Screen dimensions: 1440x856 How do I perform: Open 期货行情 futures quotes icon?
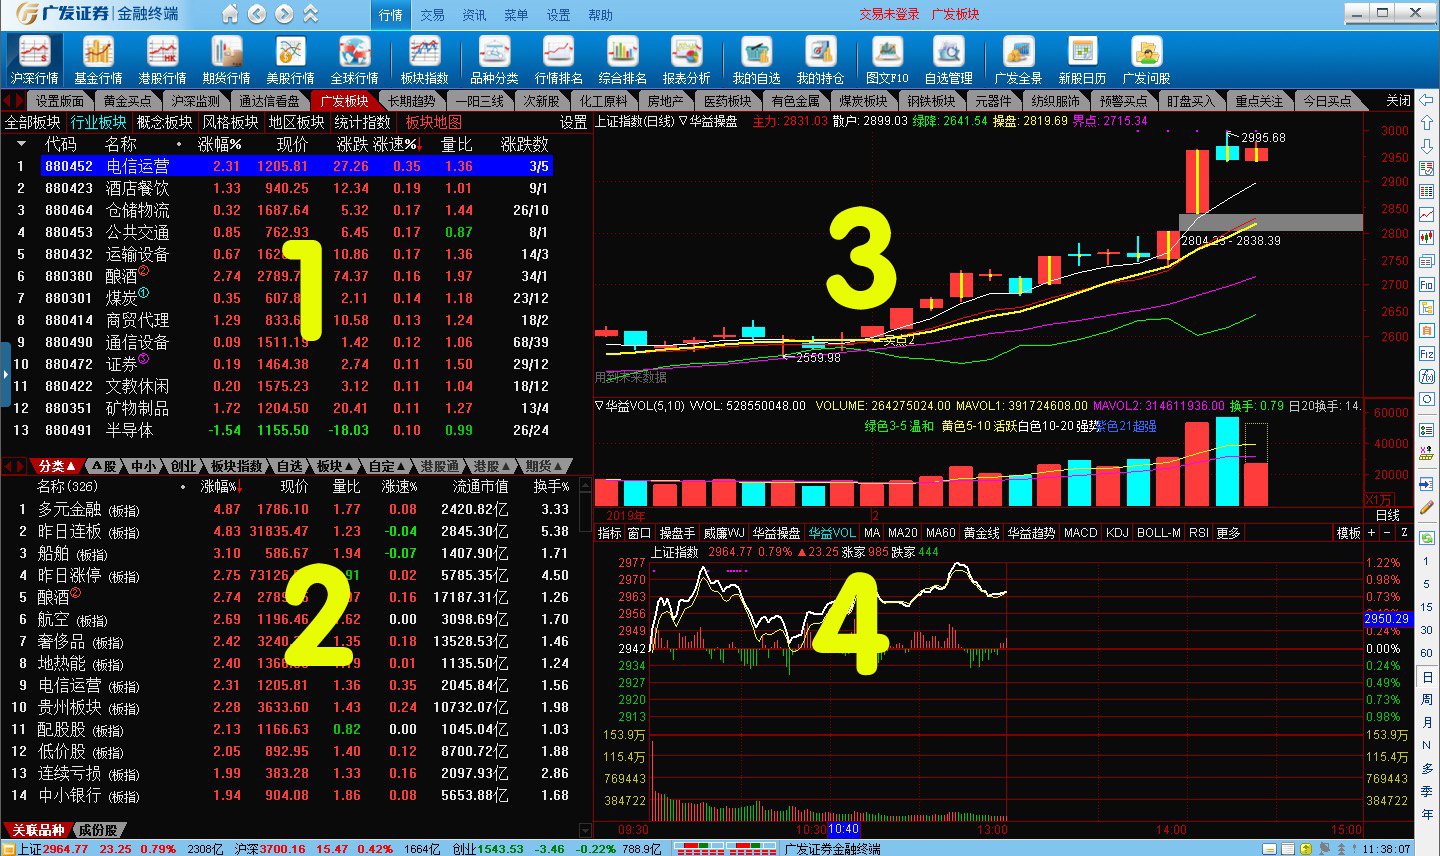click(226, 60)
